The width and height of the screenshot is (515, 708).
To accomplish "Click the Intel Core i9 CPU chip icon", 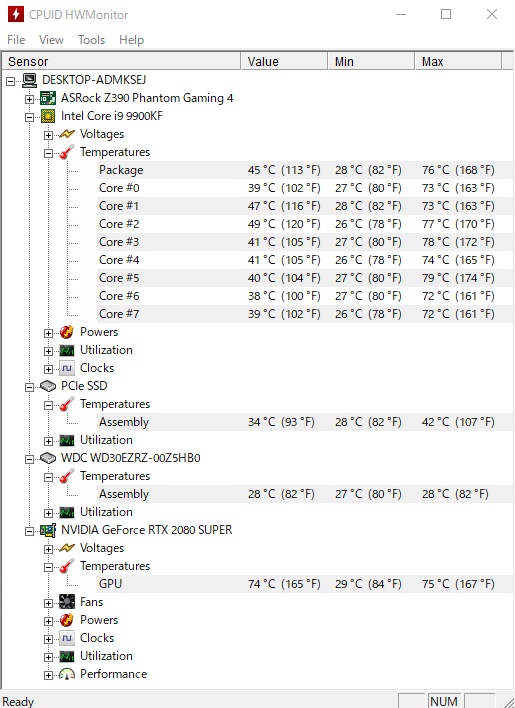I will (x=48, y=116).
